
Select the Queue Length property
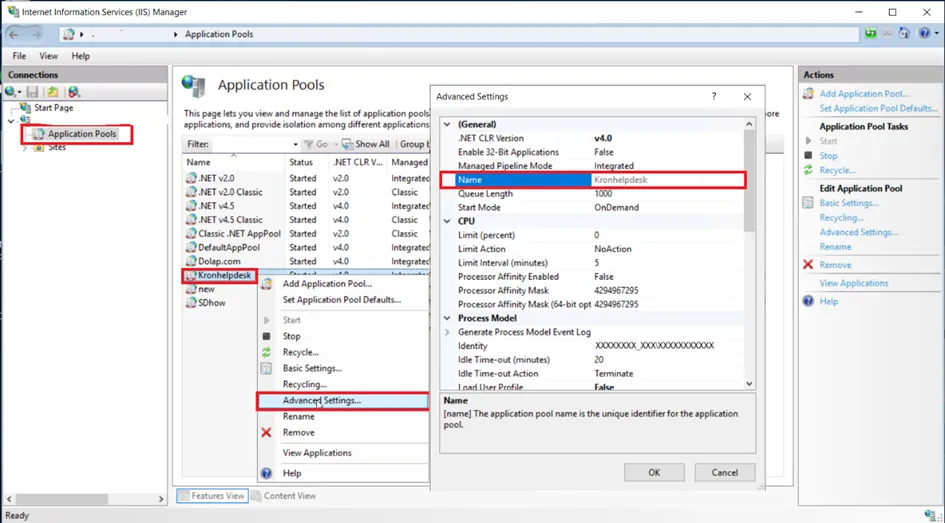click(x=593, y=193)
